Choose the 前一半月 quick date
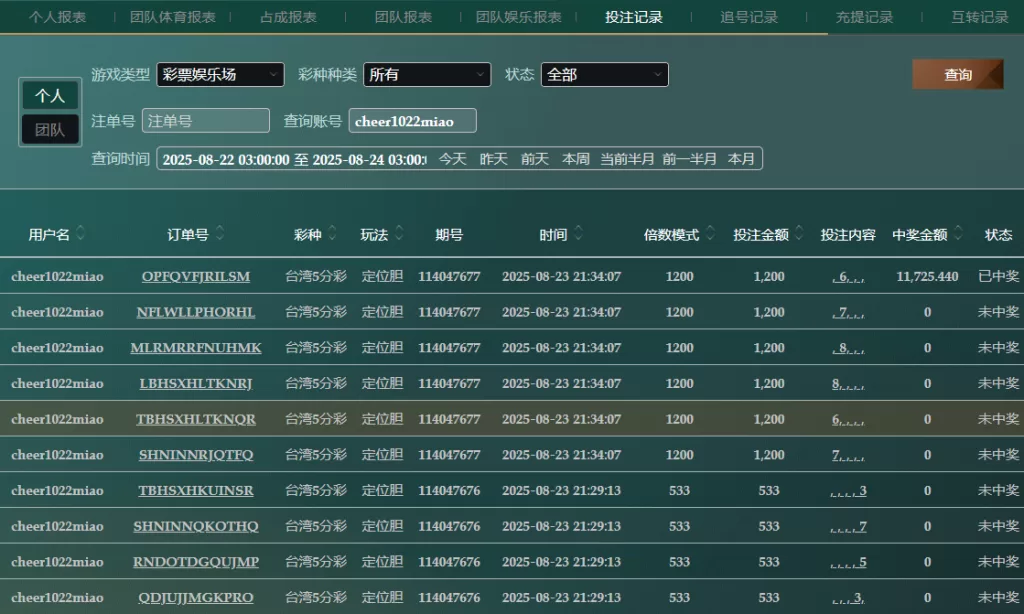This screenshot has width=1024, height=614. pos(689,159)
